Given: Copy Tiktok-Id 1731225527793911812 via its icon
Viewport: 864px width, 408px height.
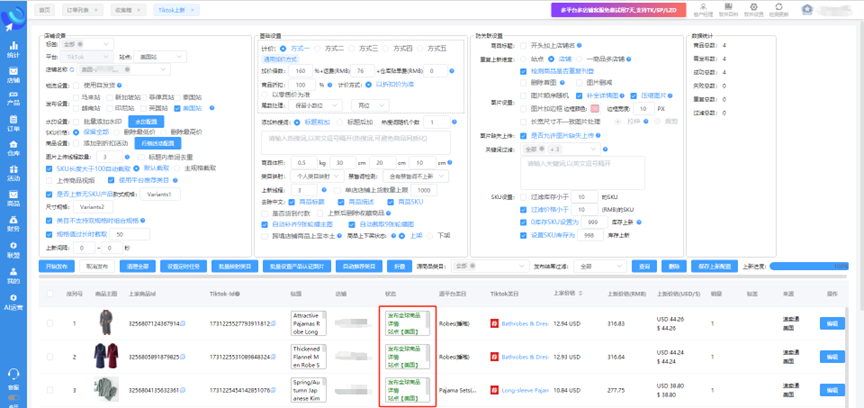Looking at the screenshot, I should [273, 323].
